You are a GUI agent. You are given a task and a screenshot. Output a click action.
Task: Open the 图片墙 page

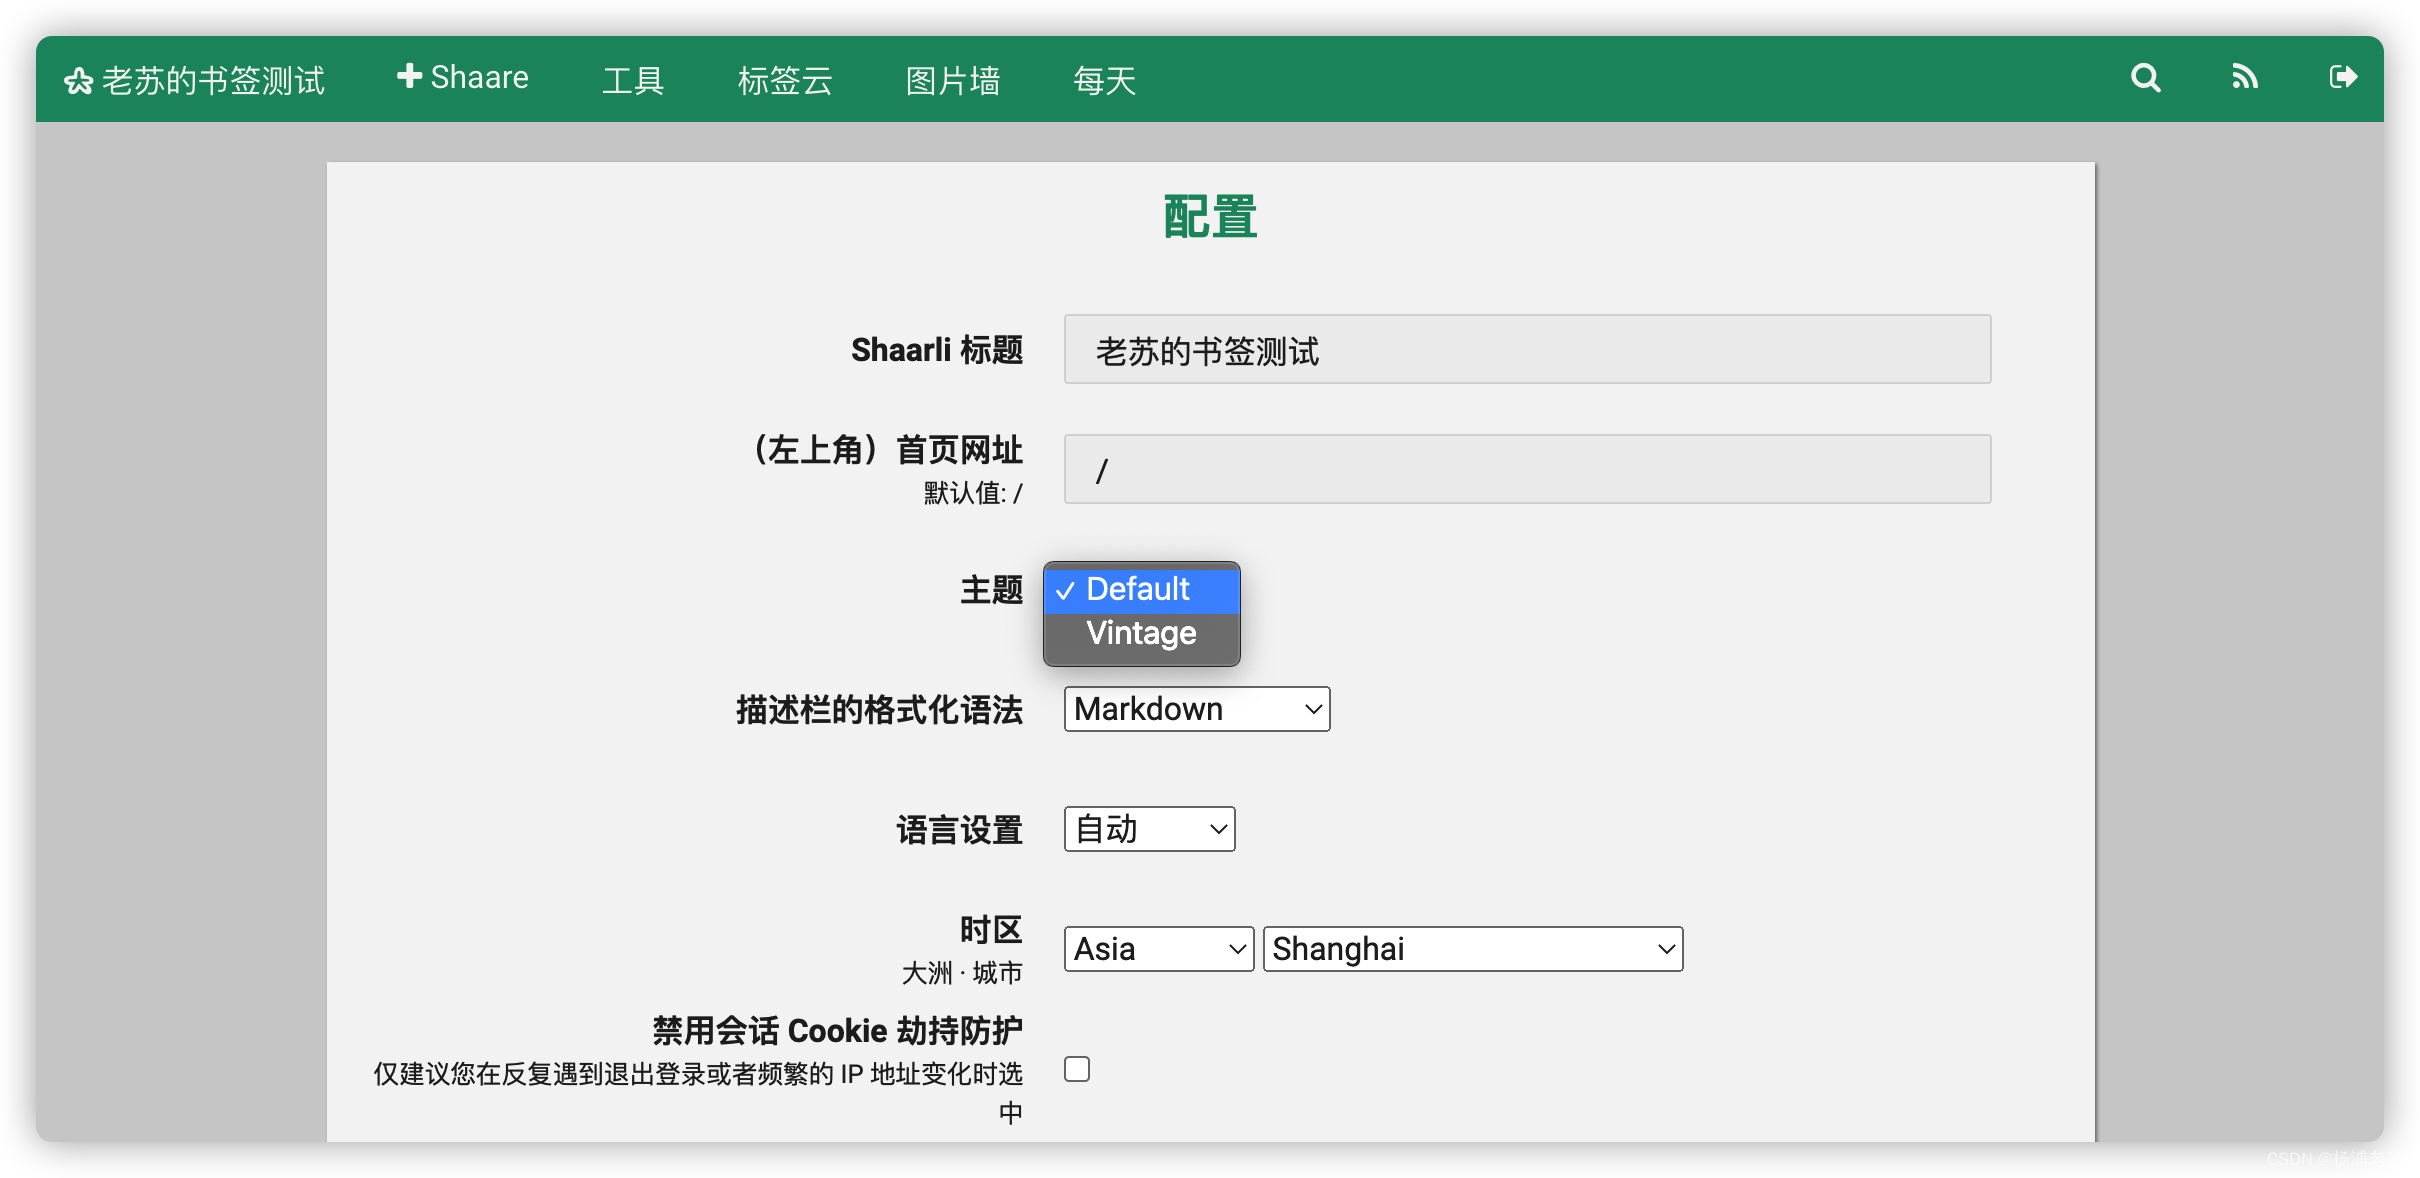pyautogui.click(x=953, y=80)
